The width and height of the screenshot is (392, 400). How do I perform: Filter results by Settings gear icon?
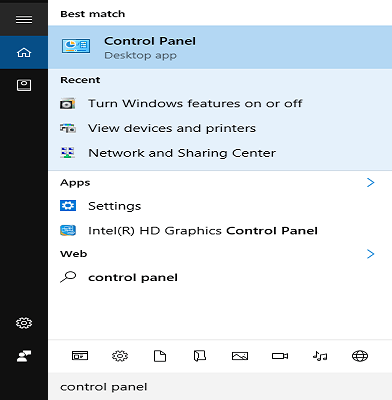coord(120,356)
